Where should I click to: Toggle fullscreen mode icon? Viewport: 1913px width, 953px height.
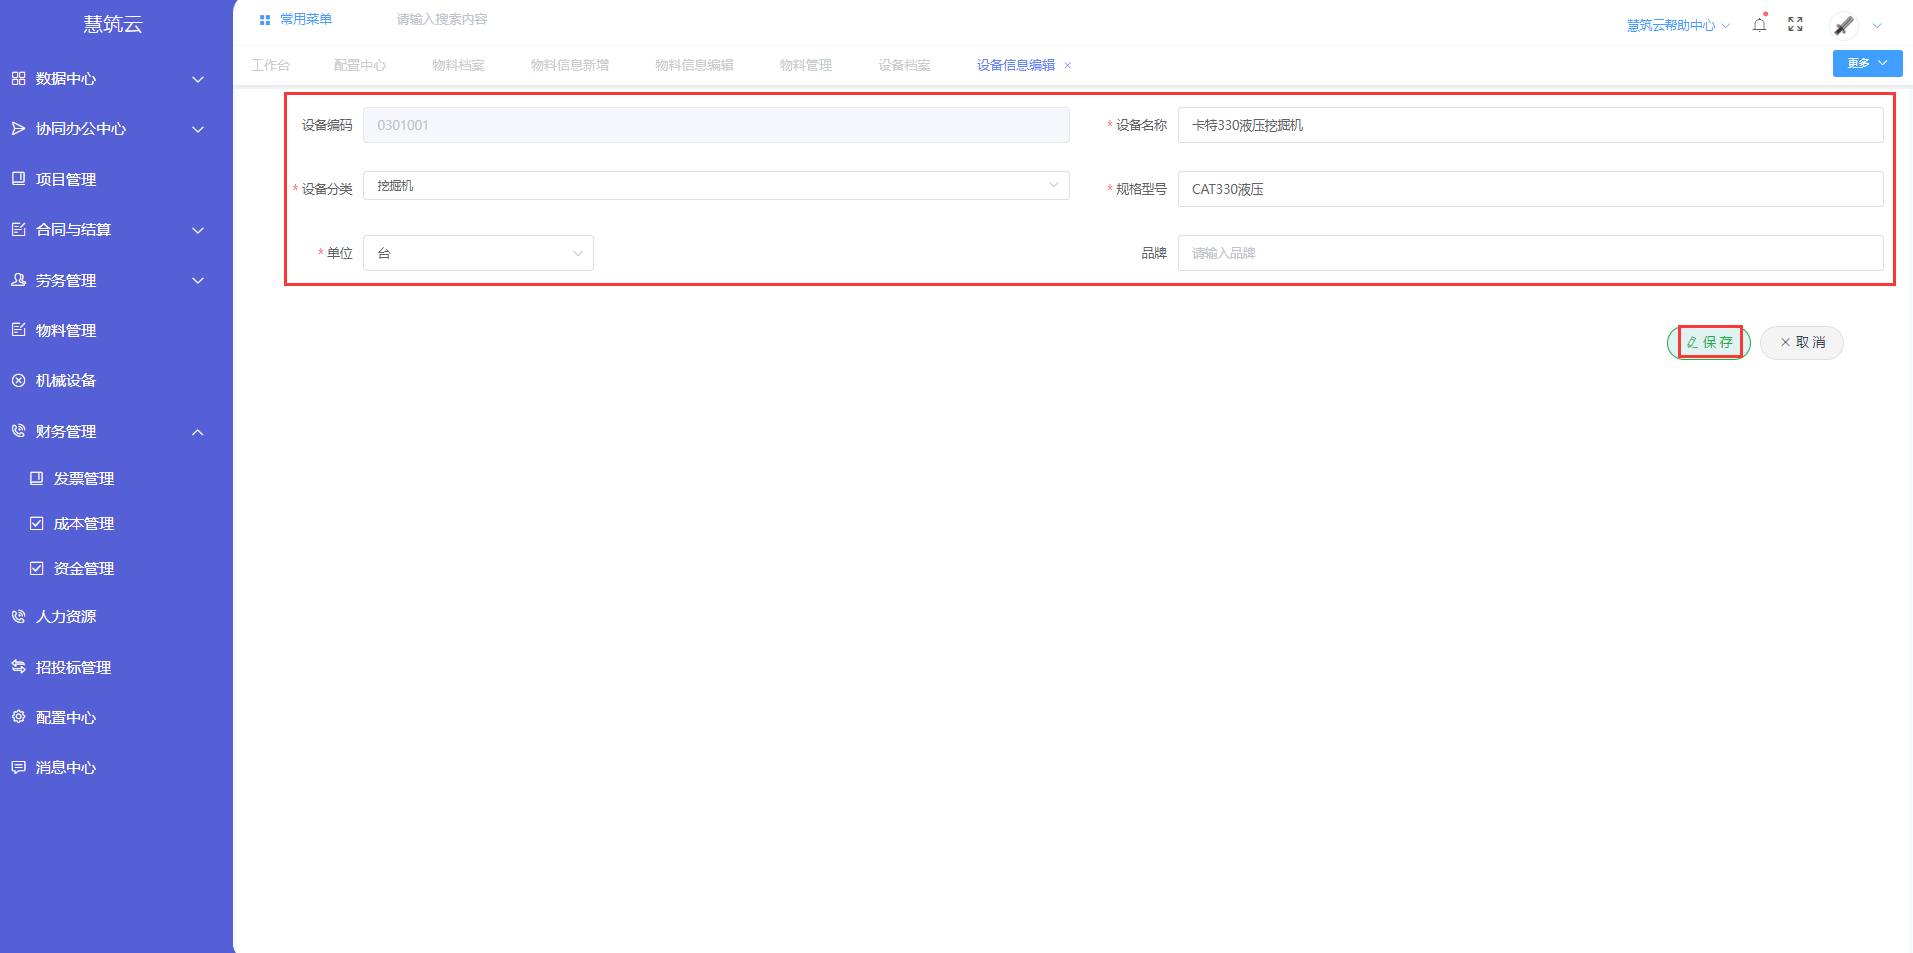coord(1795,25)
